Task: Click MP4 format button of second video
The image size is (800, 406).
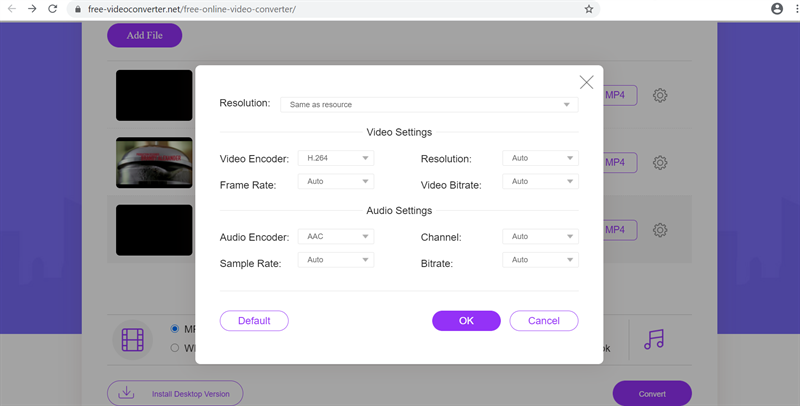Action: 620,163
